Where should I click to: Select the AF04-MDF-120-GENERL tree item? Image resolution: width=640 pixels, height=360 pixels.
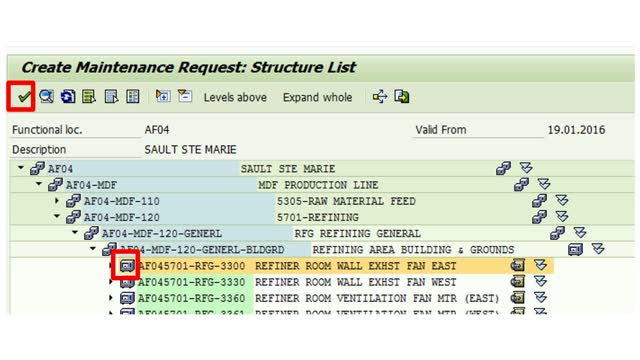(162, 233)
